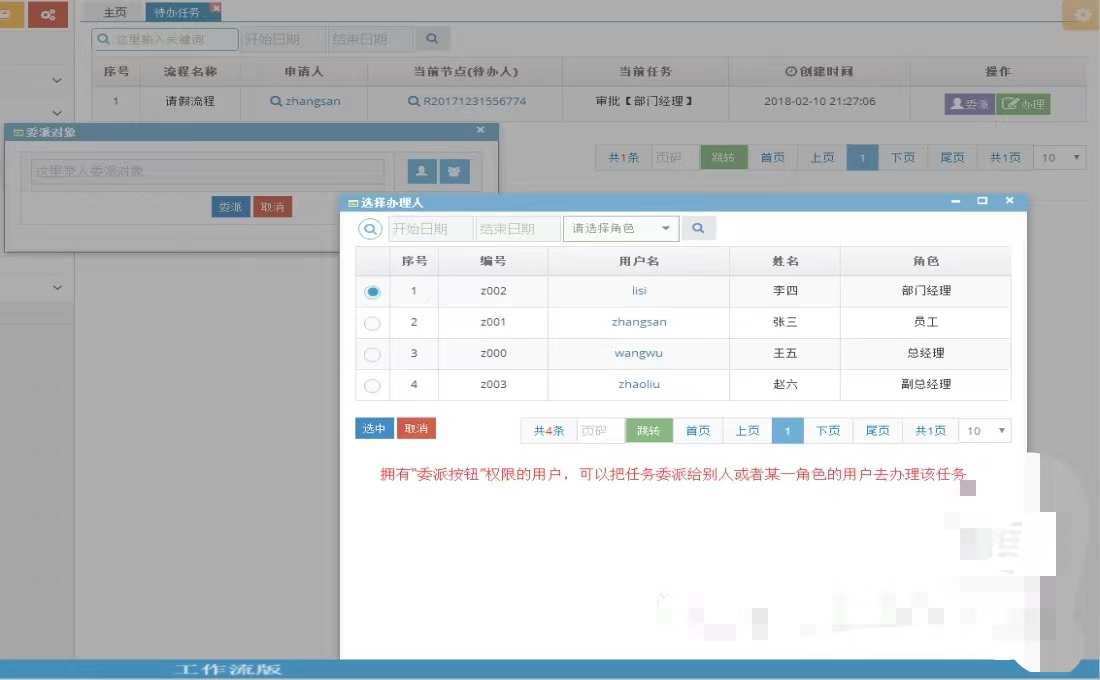1100x680 pixels.
Task: Click page number 1 in 选择办理人 pagination
Action: (x=788, y=430)
